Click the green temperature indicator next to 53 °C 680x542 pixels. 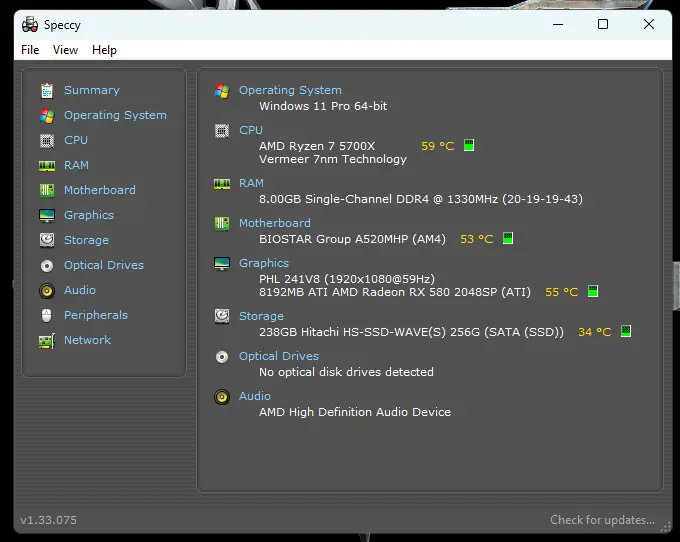508,238
